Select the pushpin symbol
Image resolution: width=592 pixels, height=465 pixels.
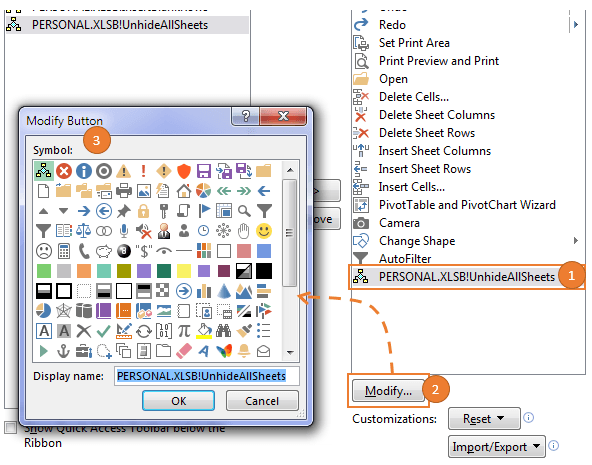124,211
